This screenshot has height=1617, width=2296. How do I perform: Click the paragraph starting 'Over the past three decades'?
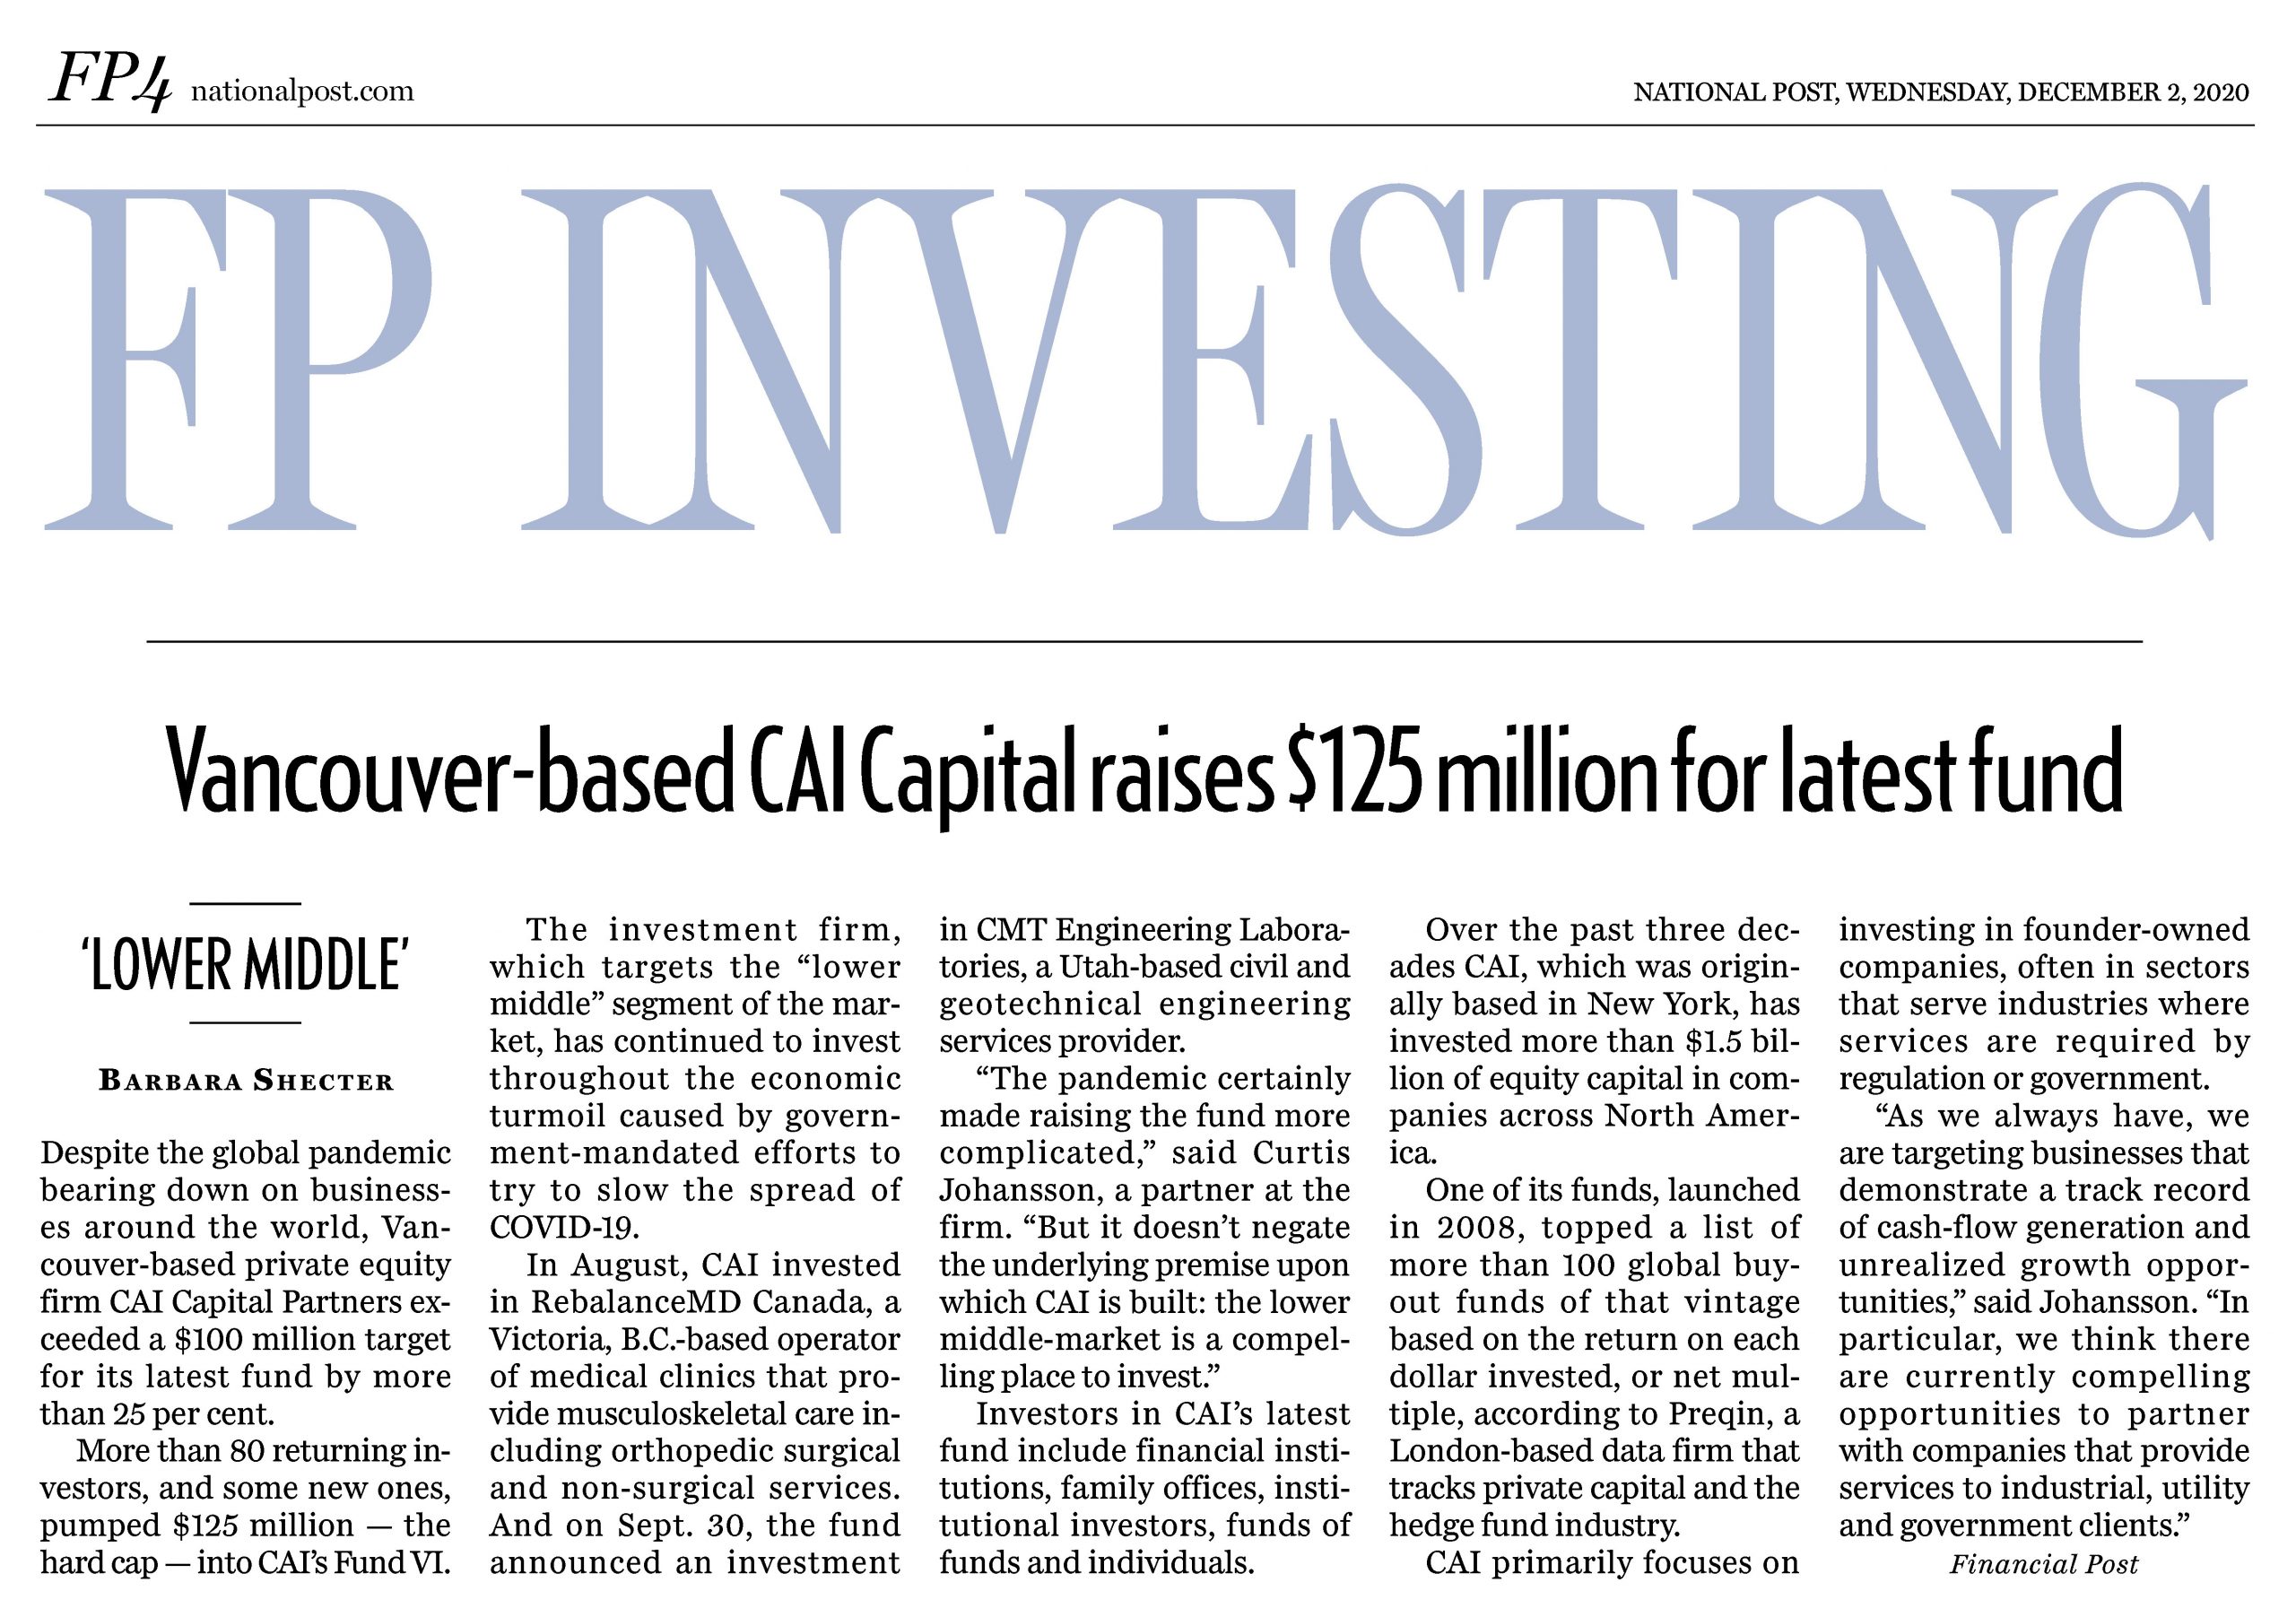[1594, 1041]
